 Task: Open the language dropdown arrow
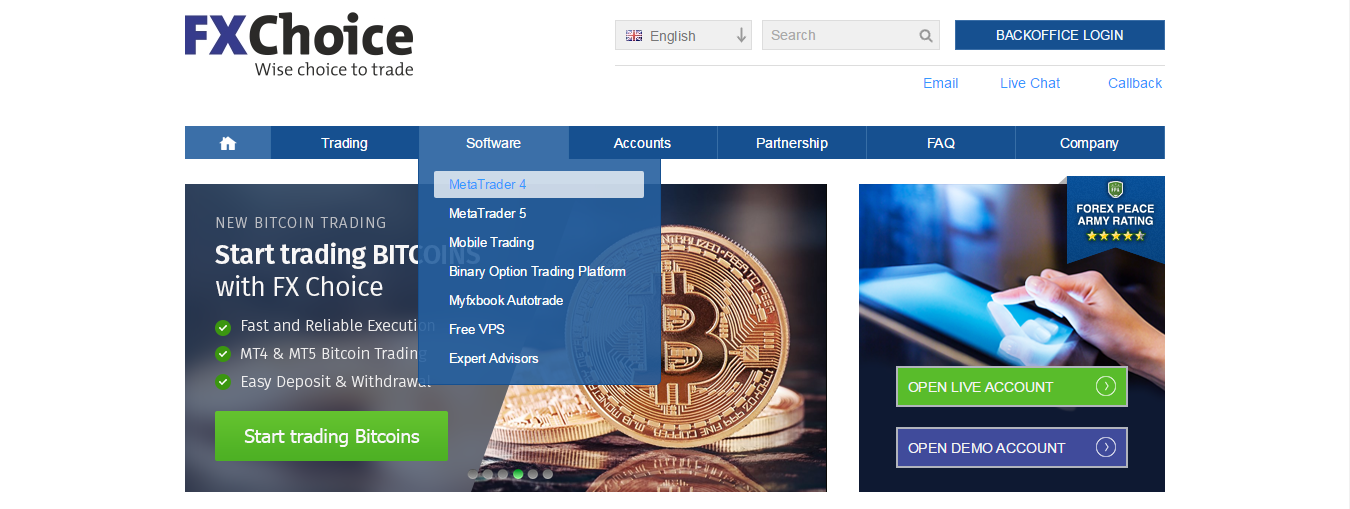(741, 35)
